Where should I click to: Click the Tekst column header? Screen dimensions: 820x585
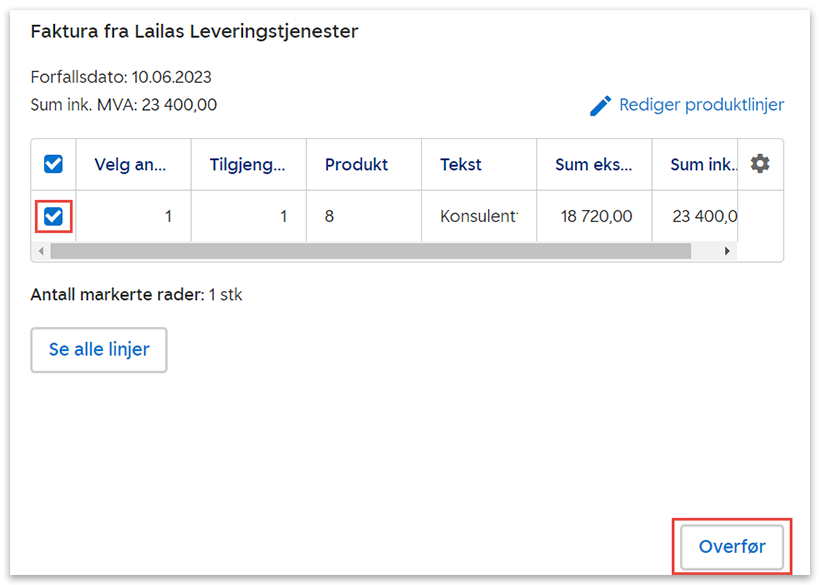461,165
